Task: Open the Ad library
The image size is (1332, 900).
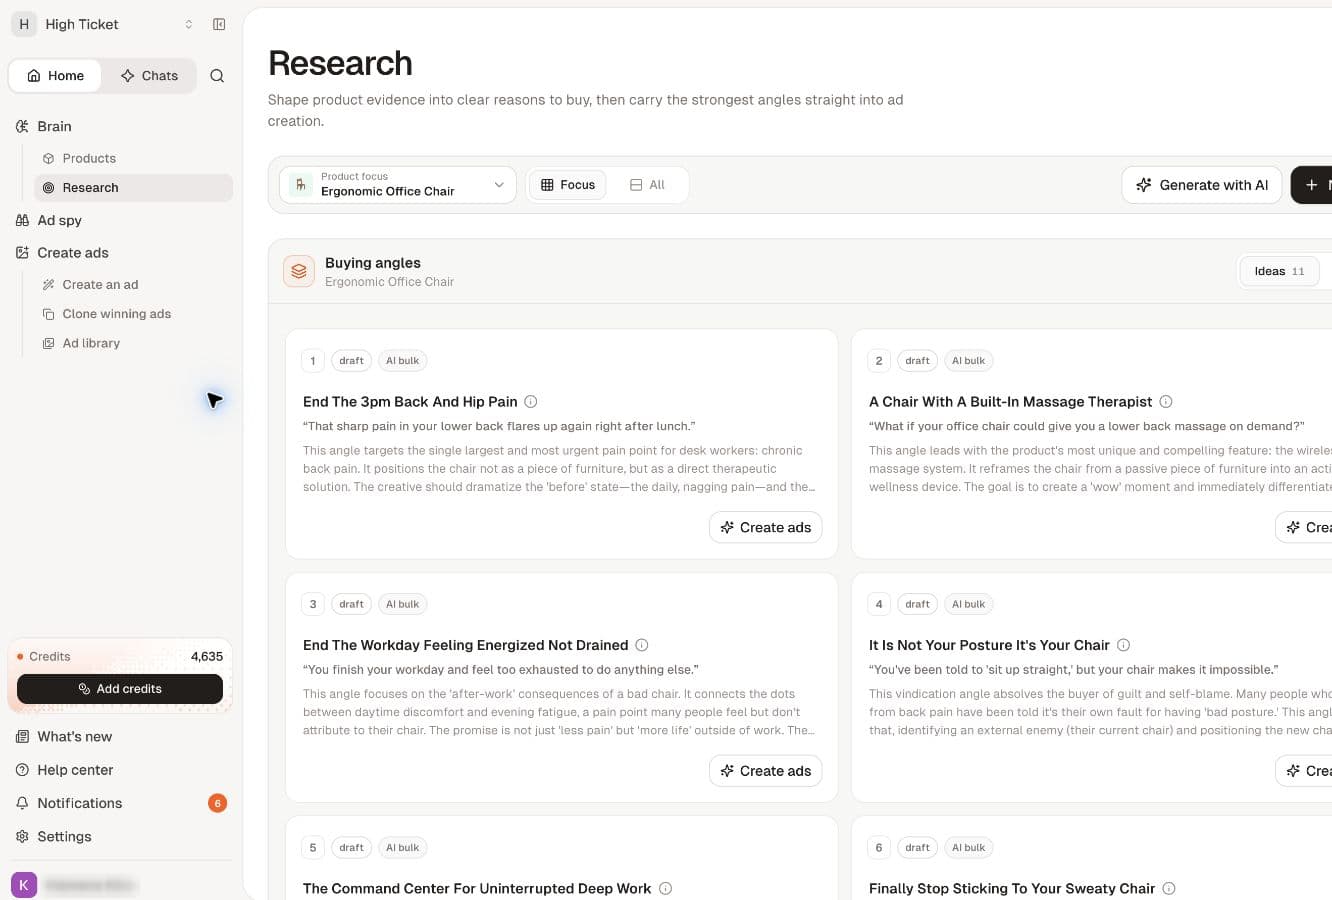Action: tap(91, 343)
